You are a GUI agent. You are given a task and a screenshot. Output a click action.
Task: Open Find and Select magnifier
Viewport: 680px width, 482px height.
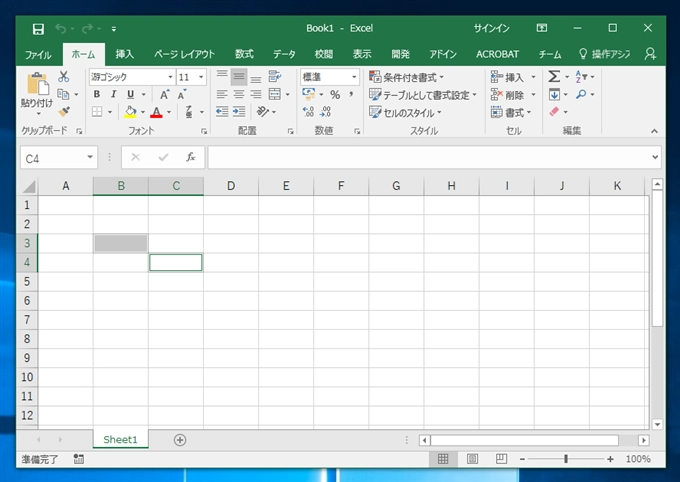point(581,94)
